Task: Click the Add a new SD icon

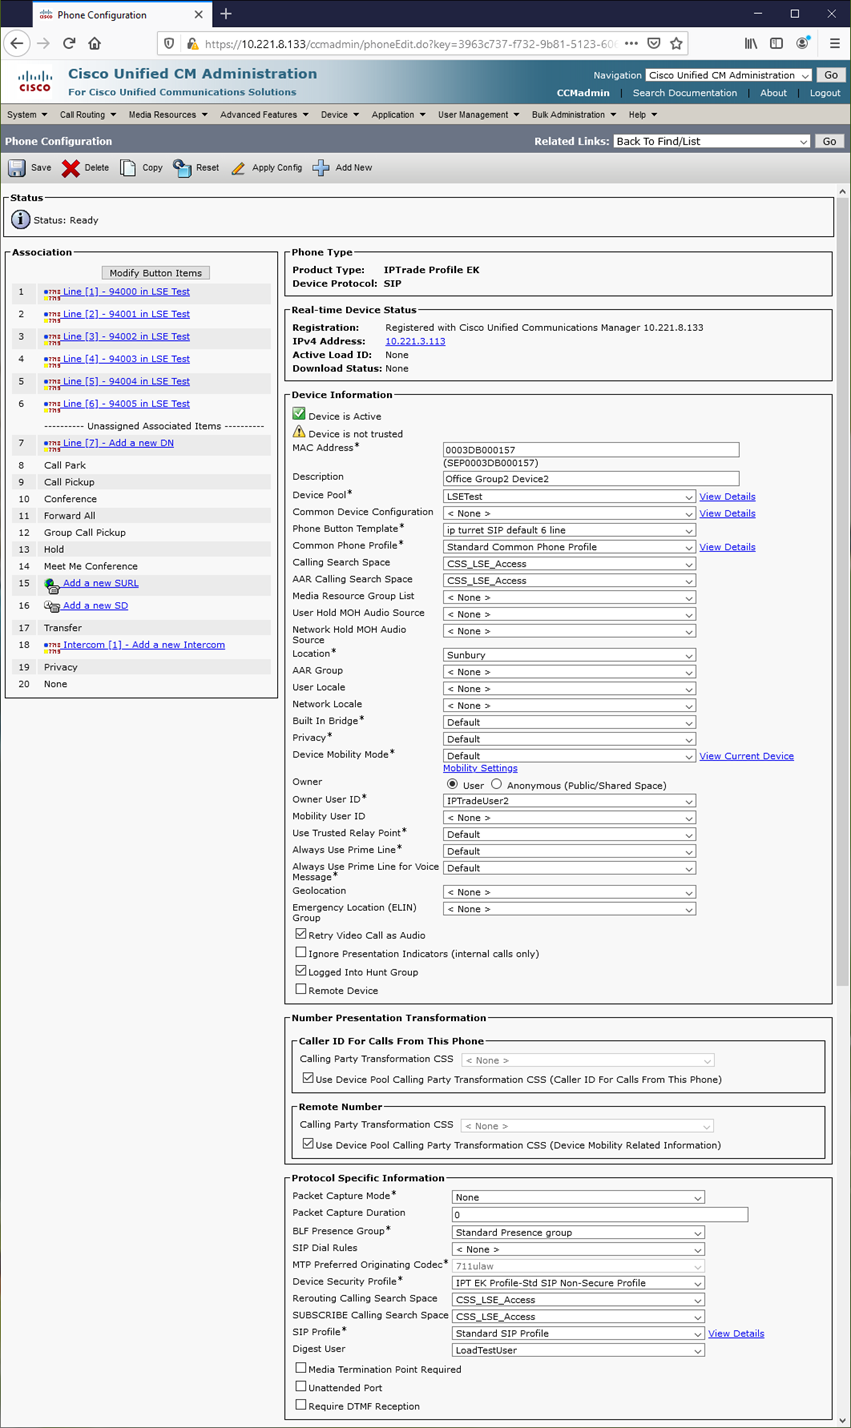Action: click(53, 606)
